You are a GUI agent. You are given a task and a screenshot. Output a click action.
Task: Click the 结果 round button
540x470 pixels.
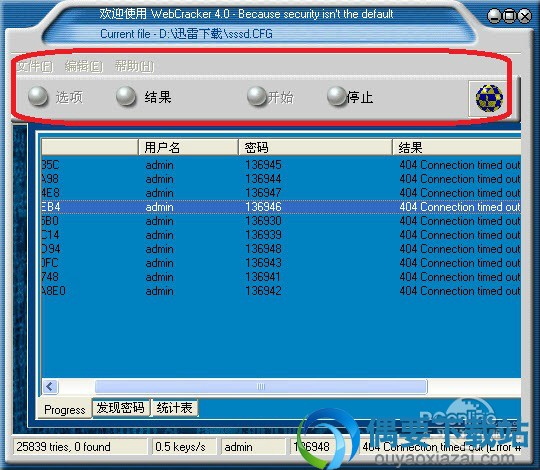tap(126, 96)
